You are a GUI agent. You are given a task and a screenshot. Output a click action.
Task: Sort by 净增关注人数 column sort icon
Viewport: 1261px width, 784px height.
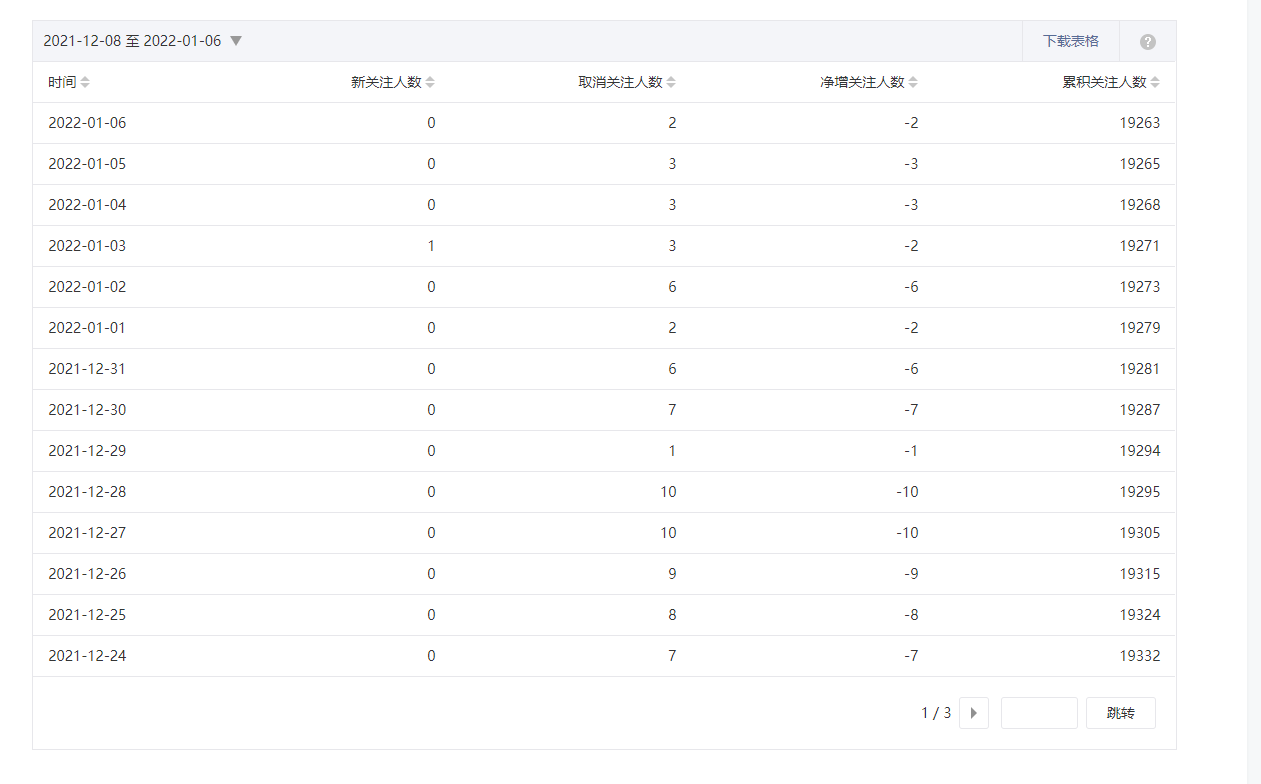click(913, 82)
